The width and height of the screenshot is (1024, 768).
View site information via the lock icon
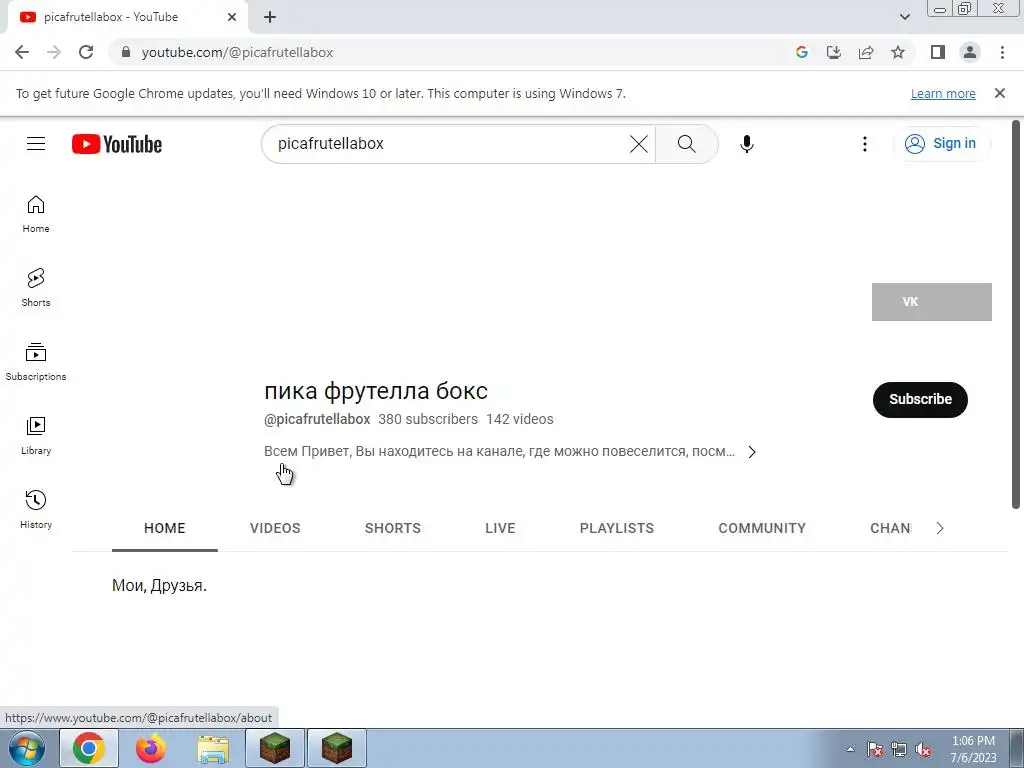click(126, 52)
